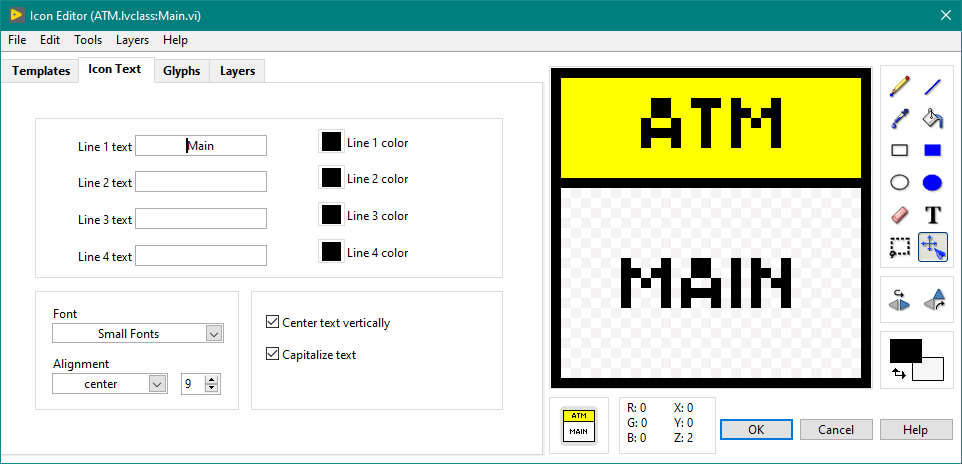Select the Line drawing tool
The image size is (962, 464).
click(932, 87)
